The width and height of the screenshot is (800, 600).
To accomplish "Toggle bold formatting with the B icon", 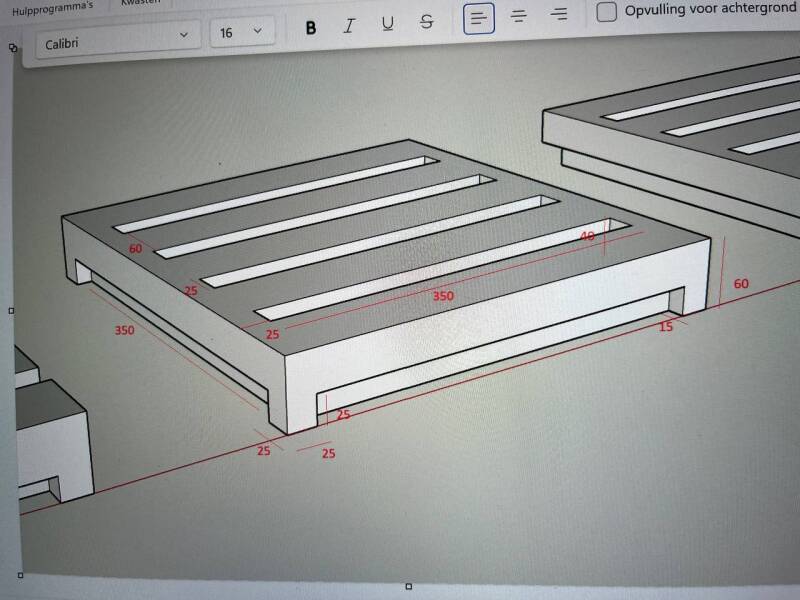I will [311, 27].
